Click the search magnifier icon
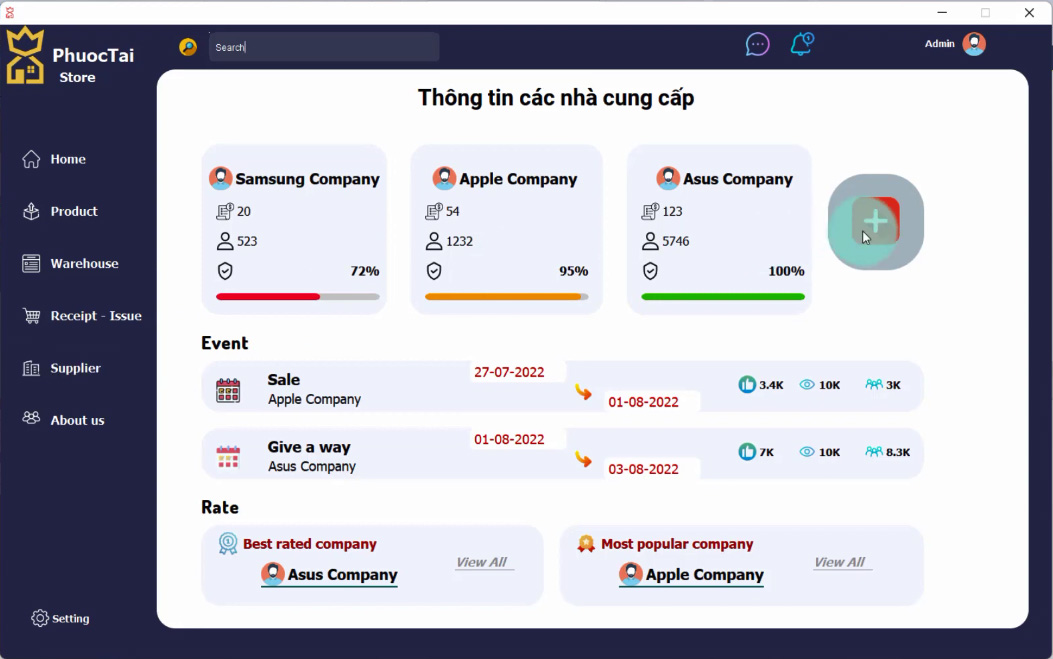 (x=188, y=47)
